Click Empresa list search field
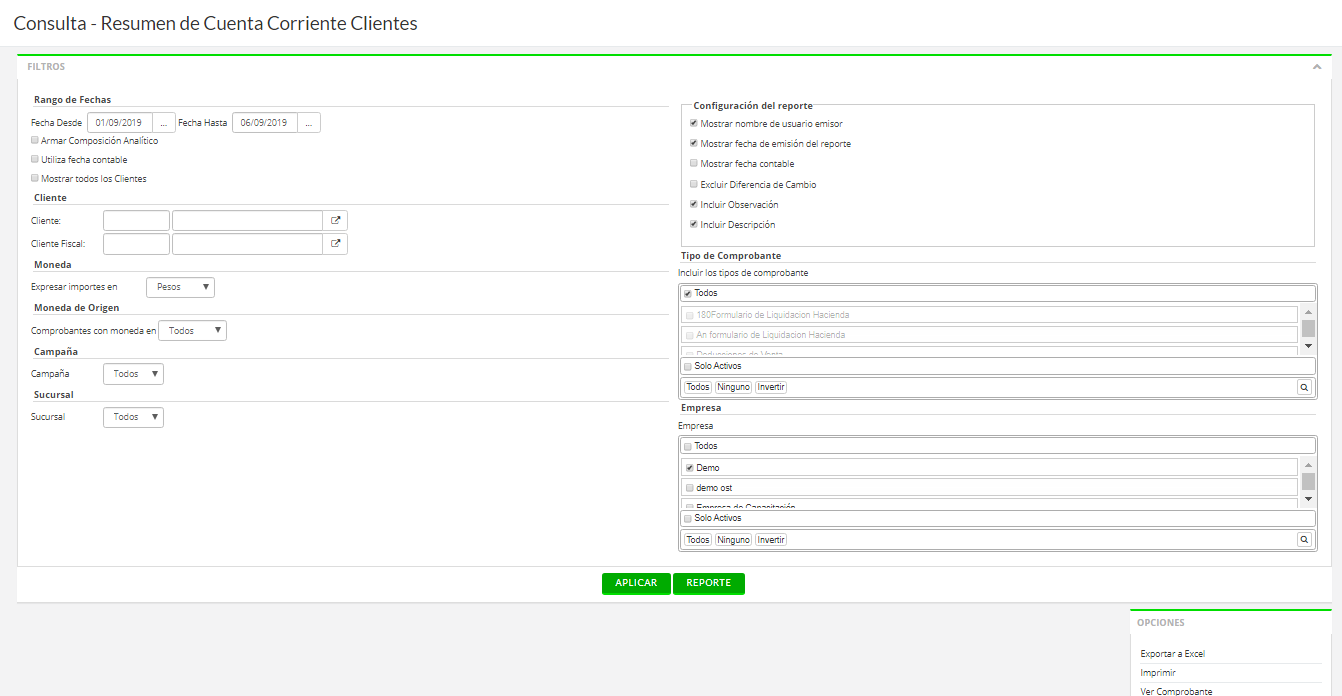 (x=1042, y=540)
